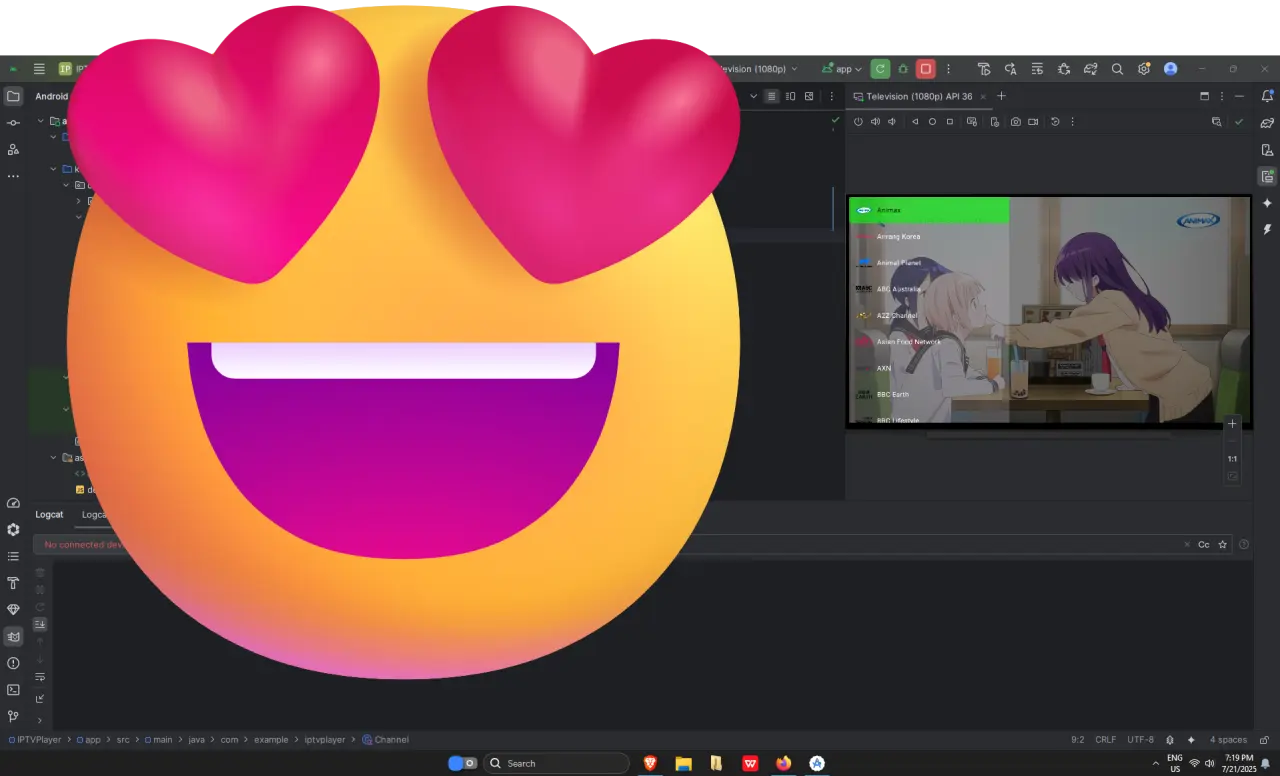The width and height of the screenshot is (1280, 776).
Task: Open More tool windows ellipsis in left sidebar
Action: pyautogui.click(x=13, y=176)
